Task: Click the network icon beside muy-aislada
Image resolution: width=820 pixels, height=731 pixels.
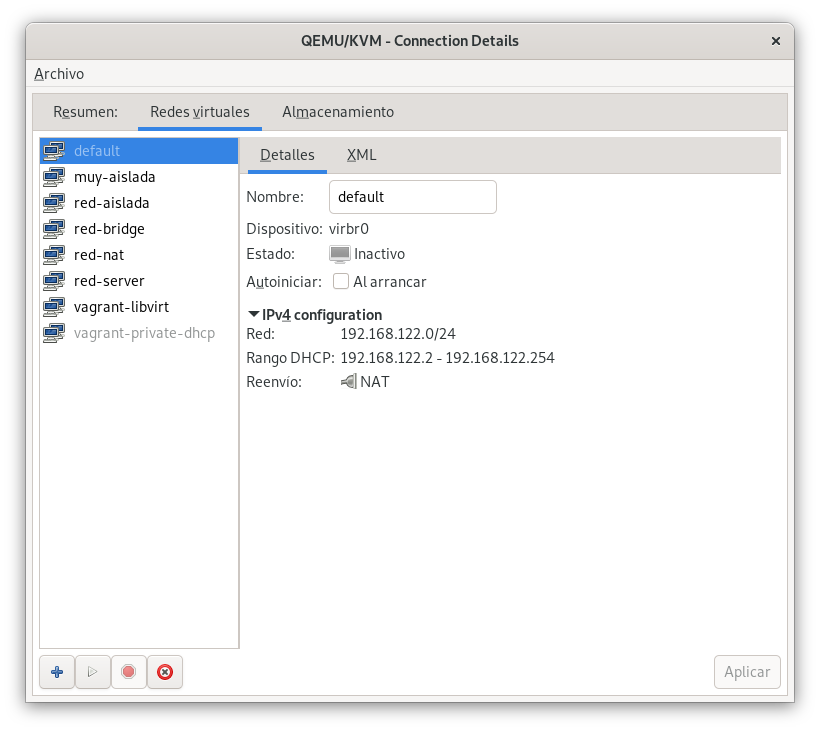Action: [x=54, y=177]
